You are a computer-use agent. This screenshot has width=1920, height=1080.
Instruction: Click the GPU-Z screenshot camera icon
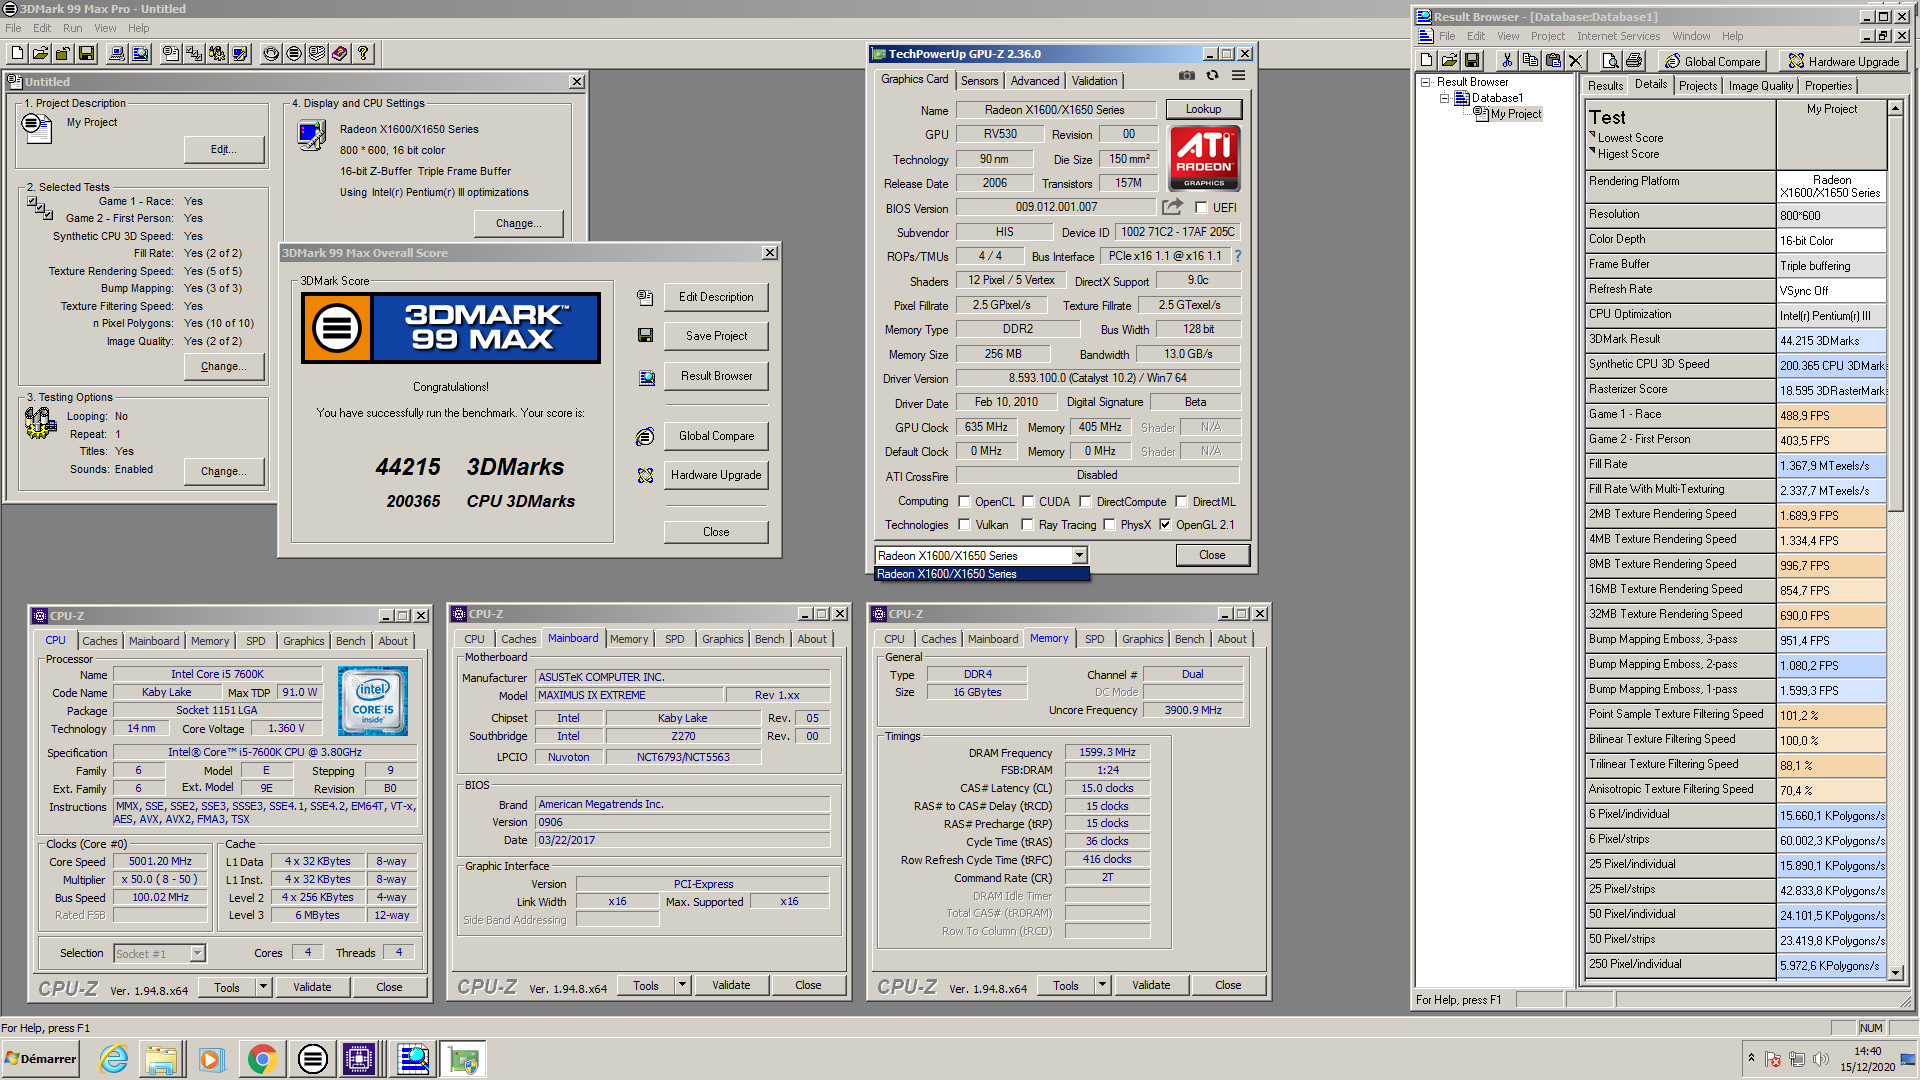1187,76
